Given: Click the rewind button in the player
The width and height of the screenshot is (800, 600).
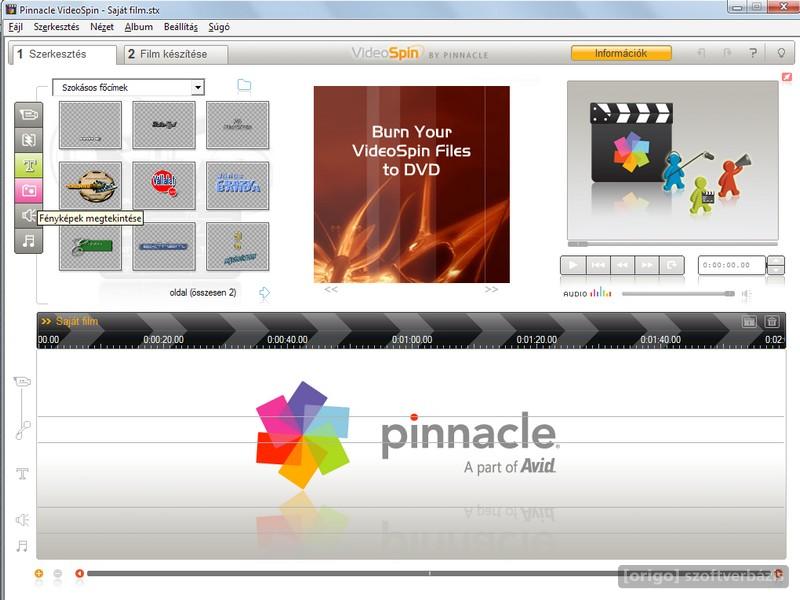Looking at the screenshot, I should [622, 265].
